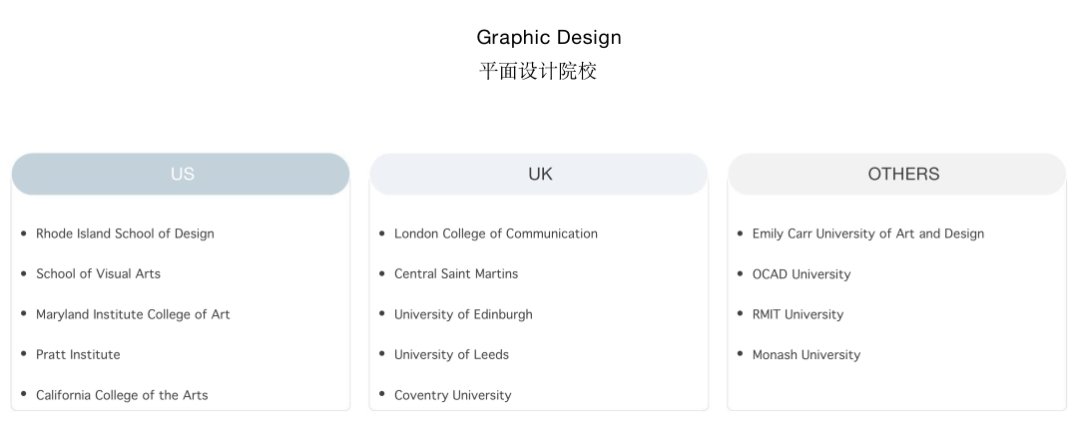Open Monash University

click(x=806, y=355)
